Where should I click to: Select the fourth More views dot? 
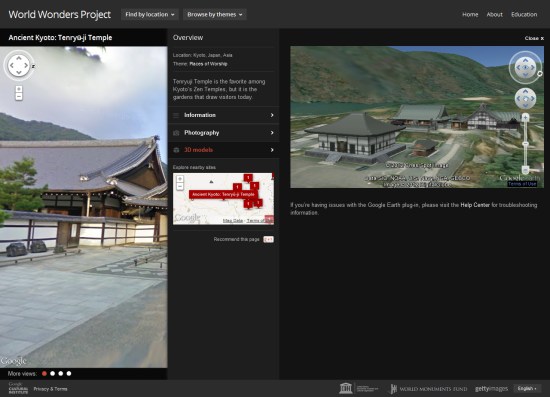pyautogui.click(x=69, y=374)
